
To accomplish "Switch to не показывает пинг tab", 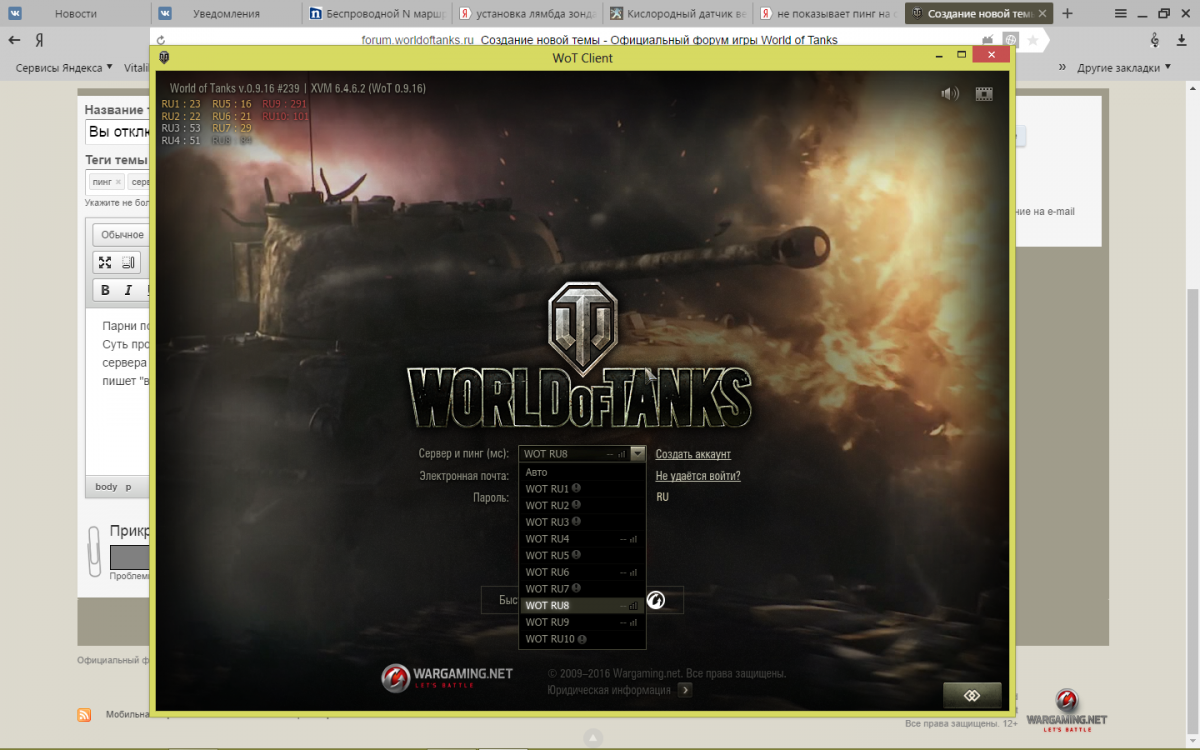I will coord(827,14).
